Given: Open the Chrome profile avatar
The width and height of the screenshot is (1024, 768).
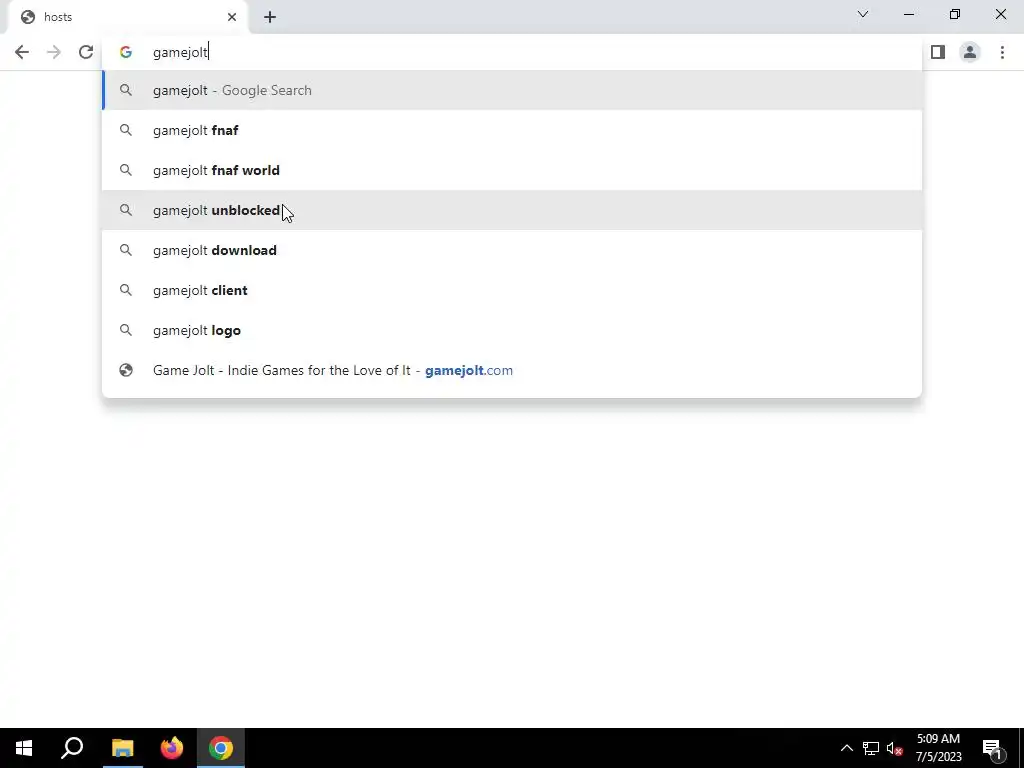Looking at the screenshot, I should tap(970, 52).
